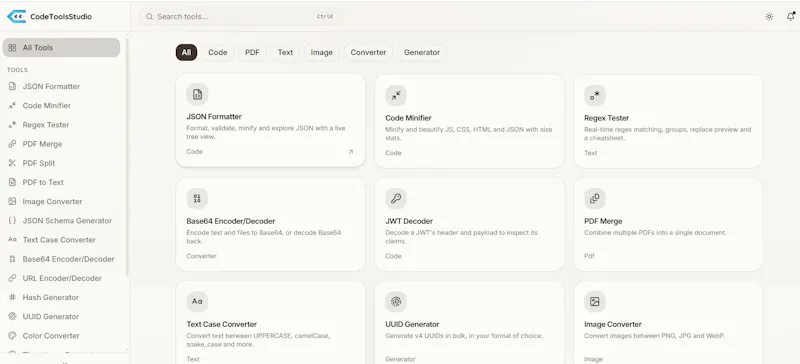Image resolution: width=800 pixels, height=364 pixels.
Task: Click the PDF Merge card icon
Action: [595, 199]
